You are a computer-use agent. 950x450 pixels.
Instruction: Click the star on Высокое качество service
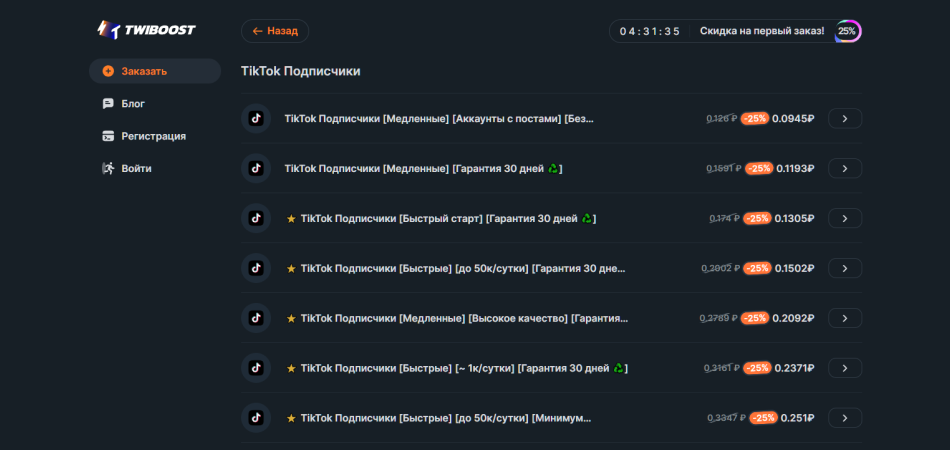click(292, 318)
